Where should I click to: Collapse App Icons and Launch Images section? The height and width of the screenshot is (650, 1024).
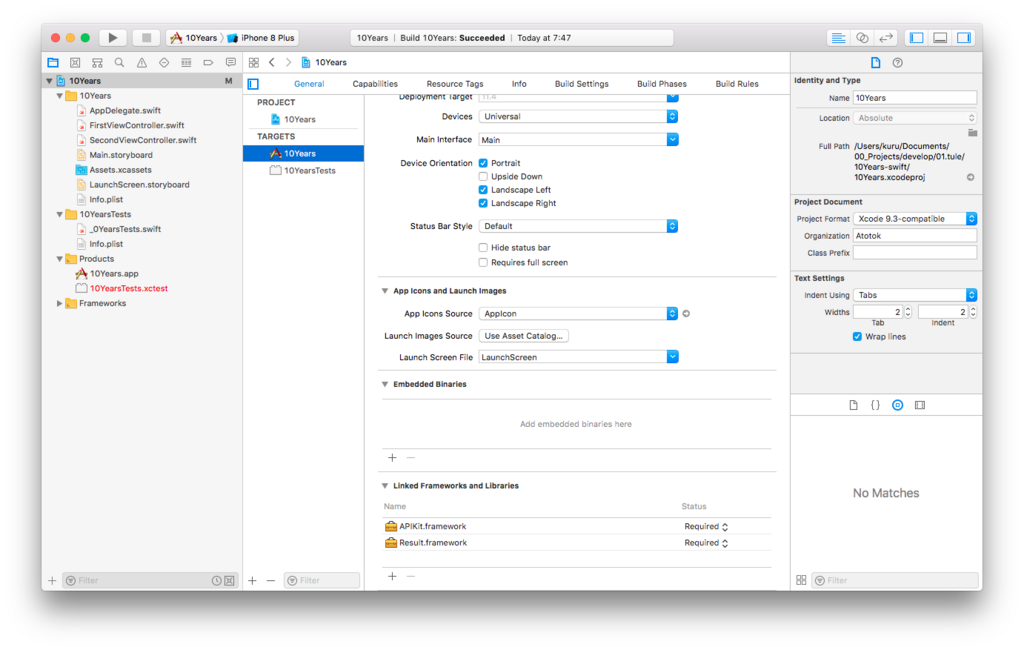pos(385,291)
